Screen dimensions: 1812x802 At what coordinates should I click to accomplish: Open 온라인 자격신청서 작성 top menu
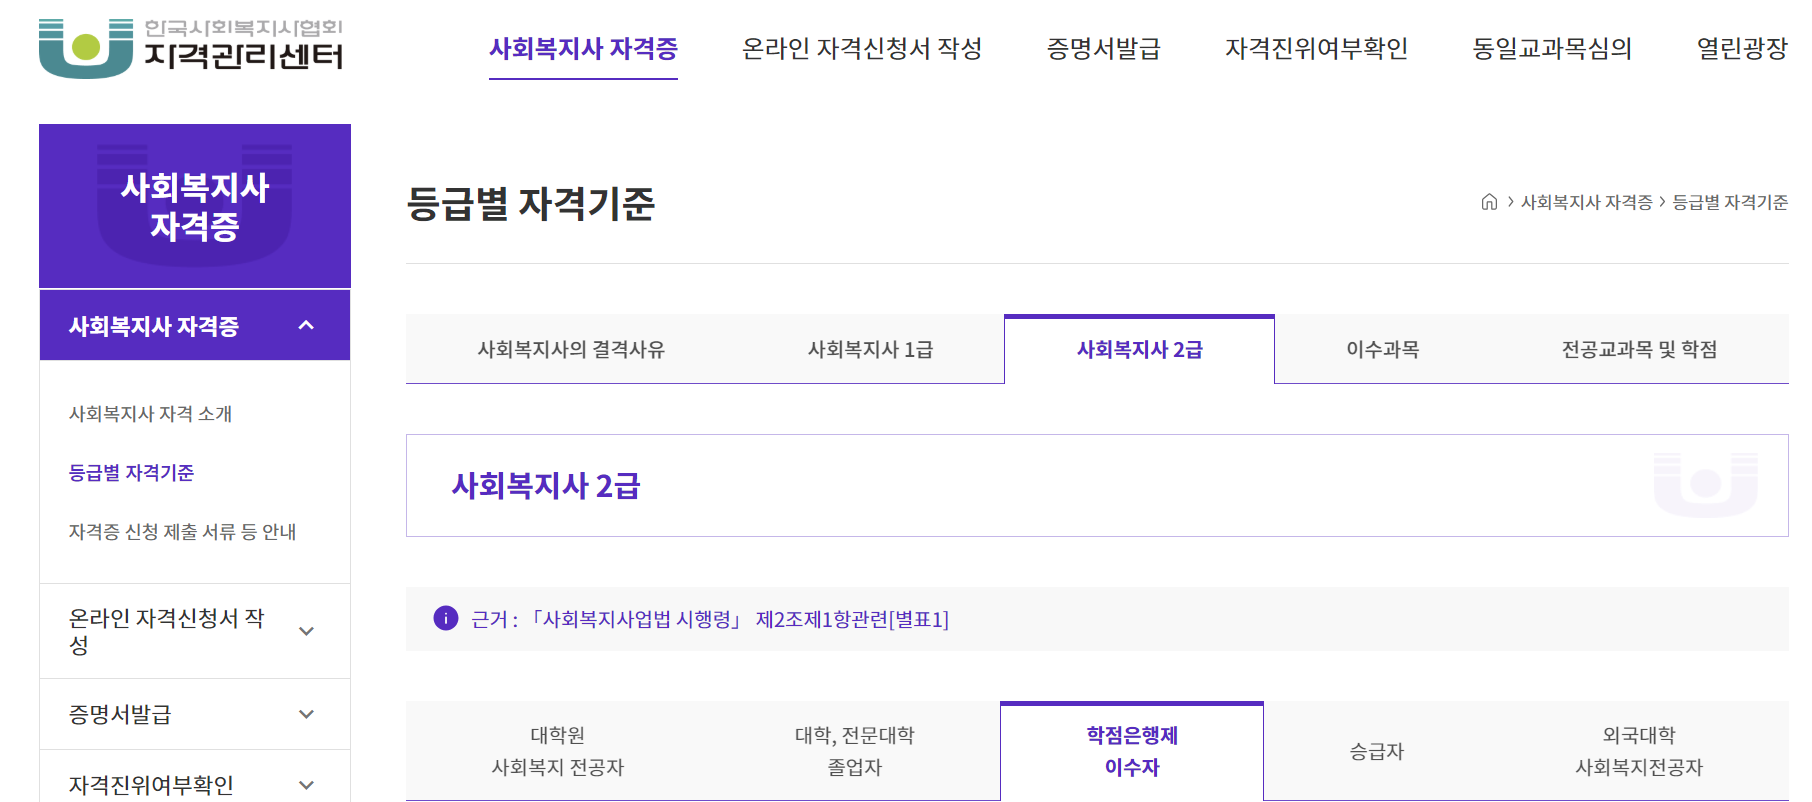click(x=862, y=48)
